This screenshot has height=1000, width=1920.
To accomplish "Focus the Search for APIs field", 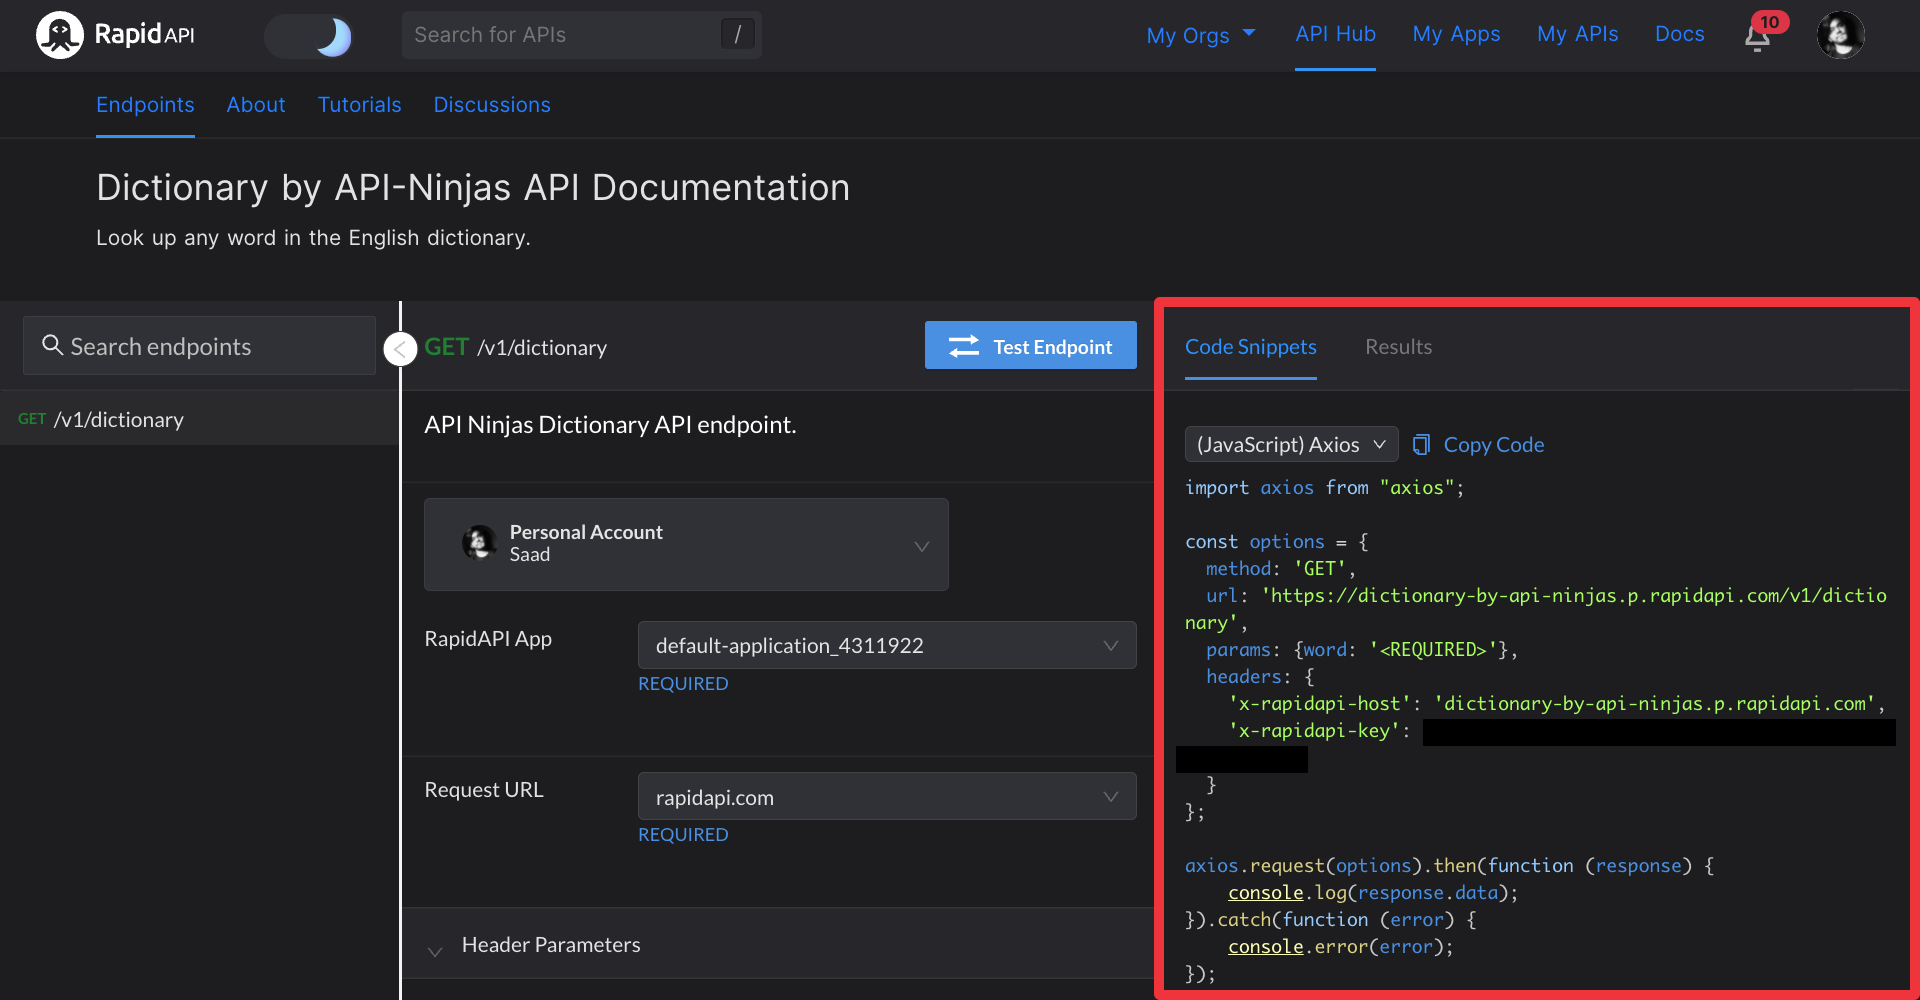I will pos(582,35).
